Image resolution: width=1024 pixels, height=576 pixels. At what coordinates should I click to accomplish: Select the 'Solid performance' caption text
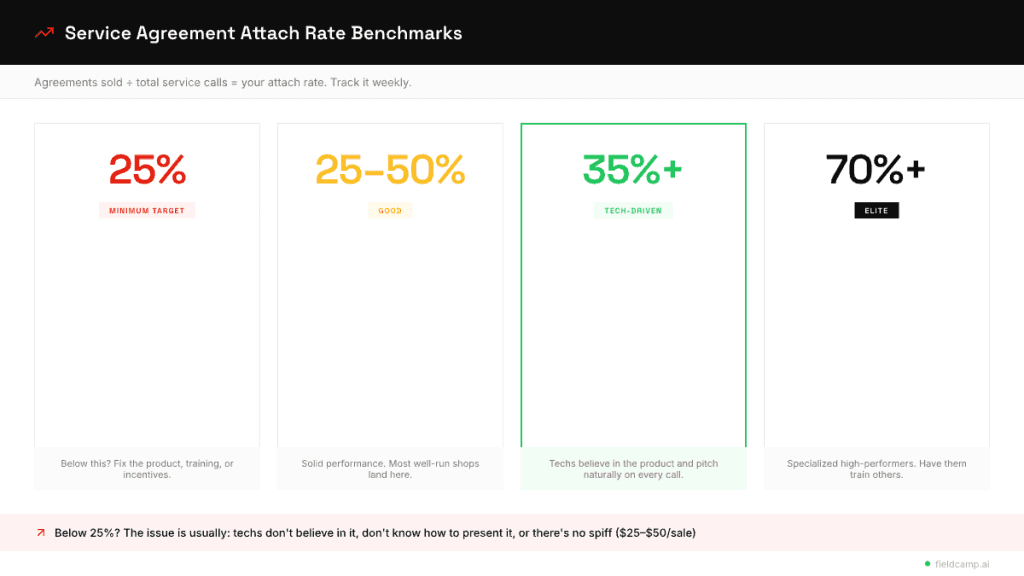click(390, 469)
